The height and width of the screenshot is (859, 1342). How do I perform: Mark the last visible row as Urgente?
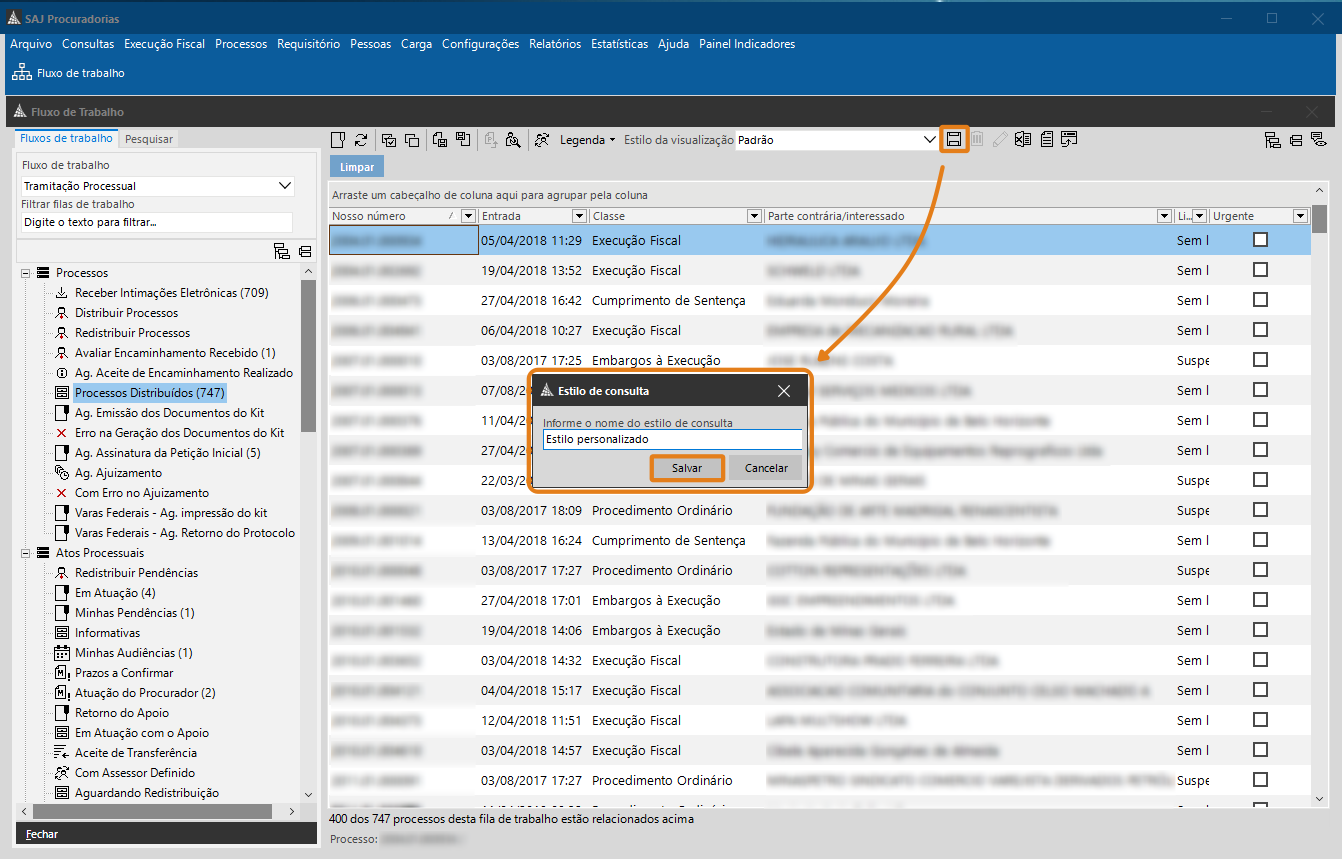point(1260,780)
